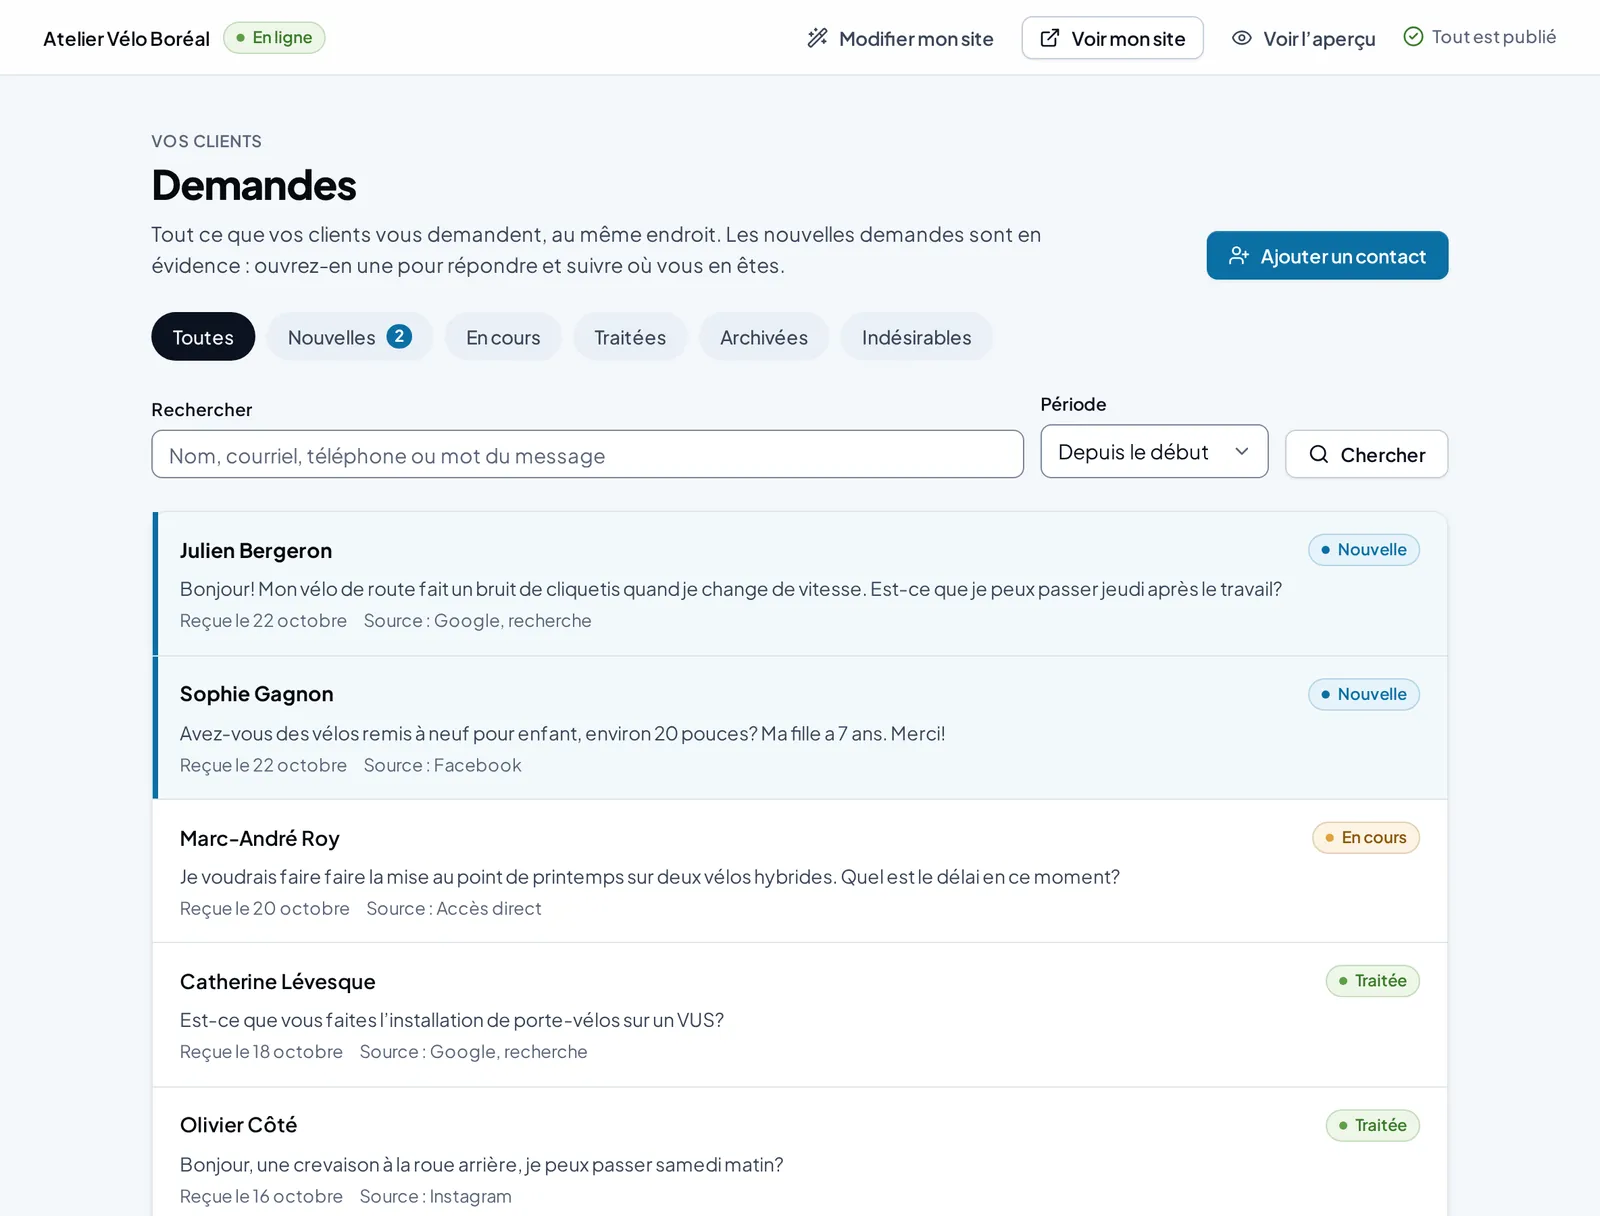Click the message about mise au point de printemps
The width and height of the screenshot is (1600, 1216).
(650, 877)
